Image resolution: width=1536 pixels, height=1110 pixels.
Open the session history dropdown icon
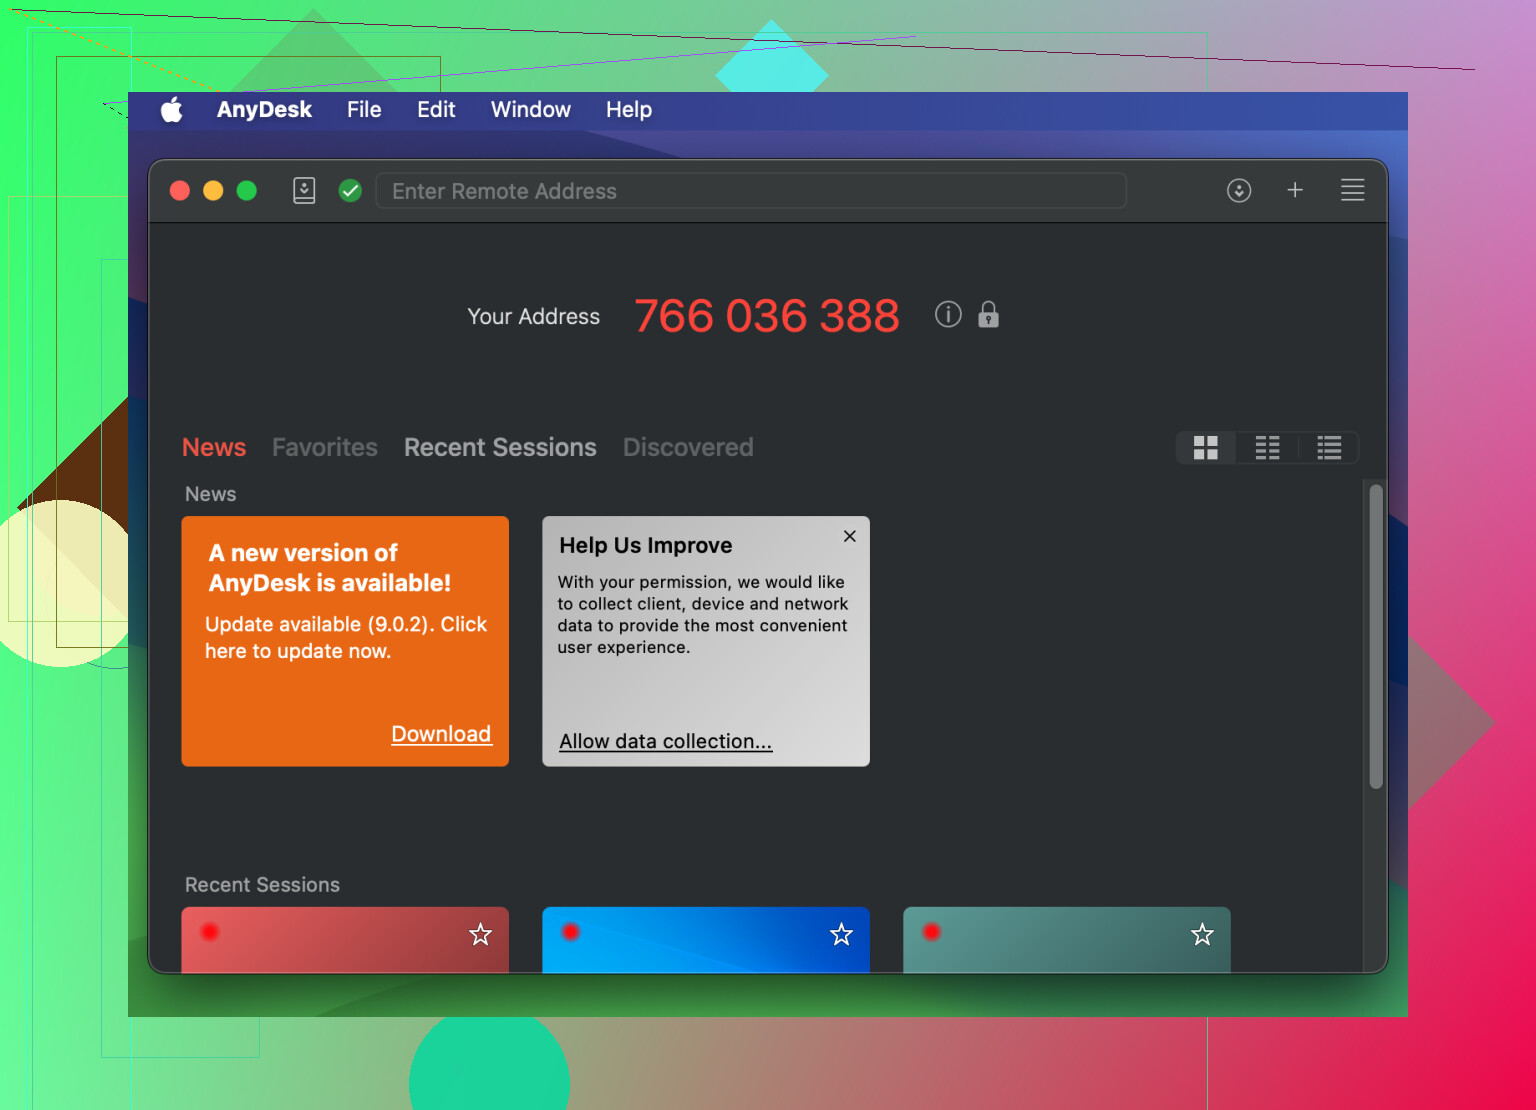[x=1239, y=190]
